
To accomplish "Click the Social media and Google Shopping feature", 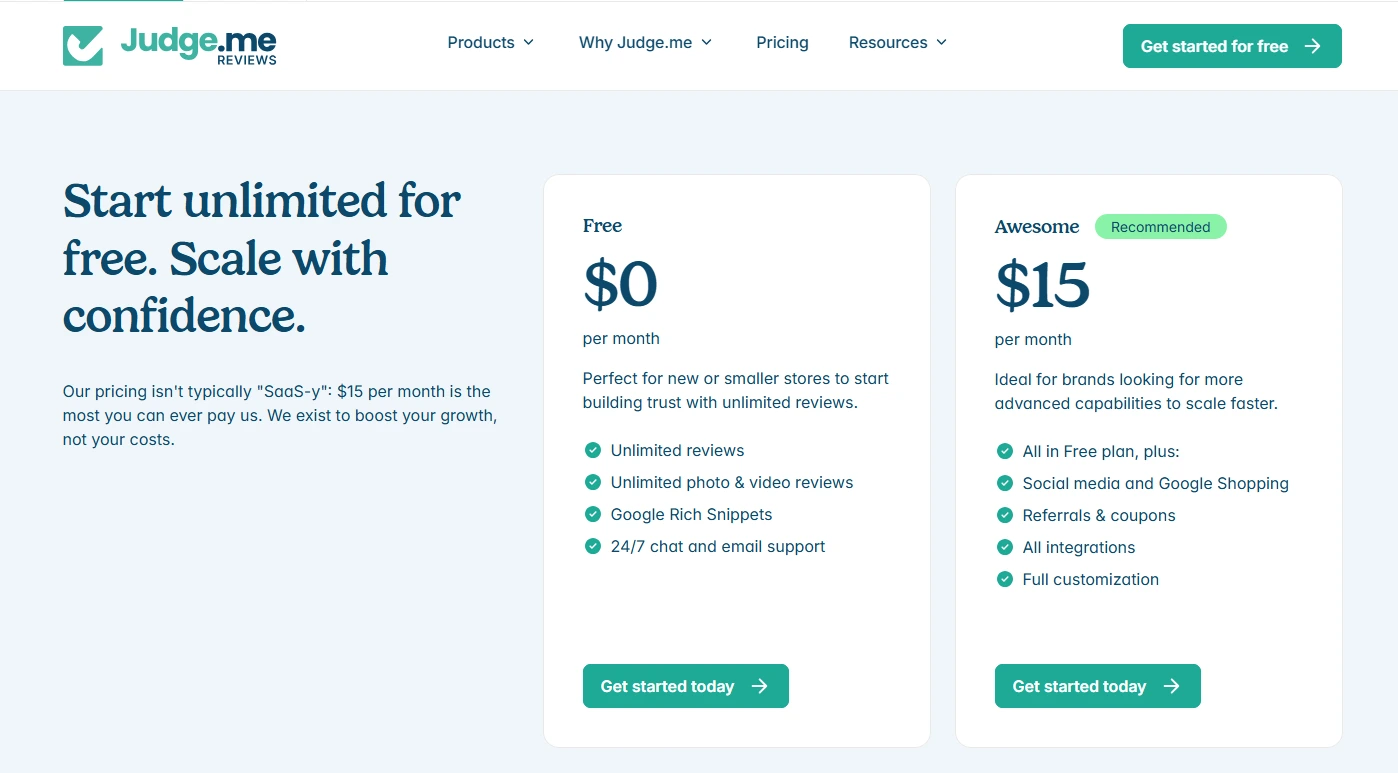I will coord(1155,483).
